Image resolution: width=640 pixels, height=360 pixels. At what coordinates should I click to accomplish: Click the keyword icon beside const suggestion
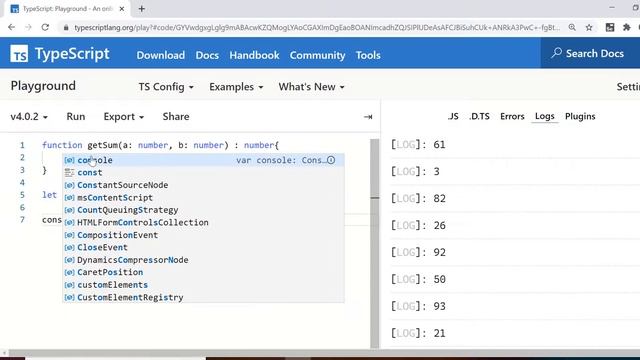(x=69, y=173)
